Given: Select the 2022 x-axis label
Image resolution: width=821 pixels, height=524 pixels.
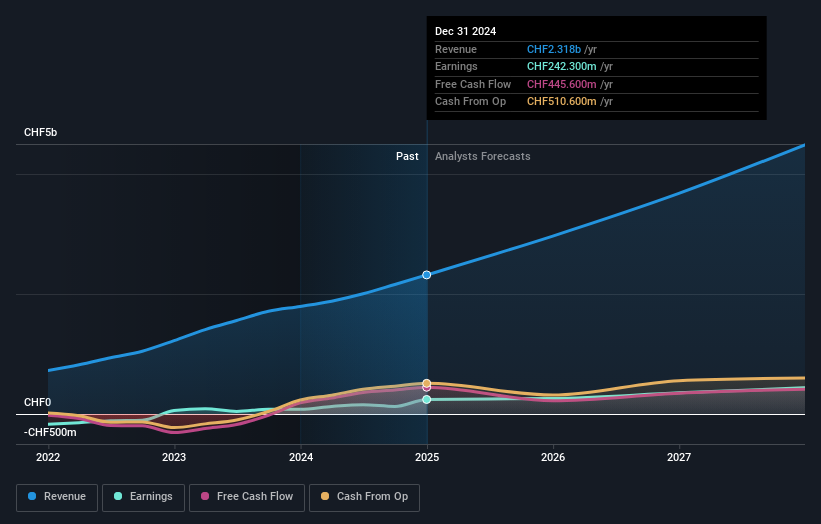Looking at the screenshot, I should (x=48, y=458).
